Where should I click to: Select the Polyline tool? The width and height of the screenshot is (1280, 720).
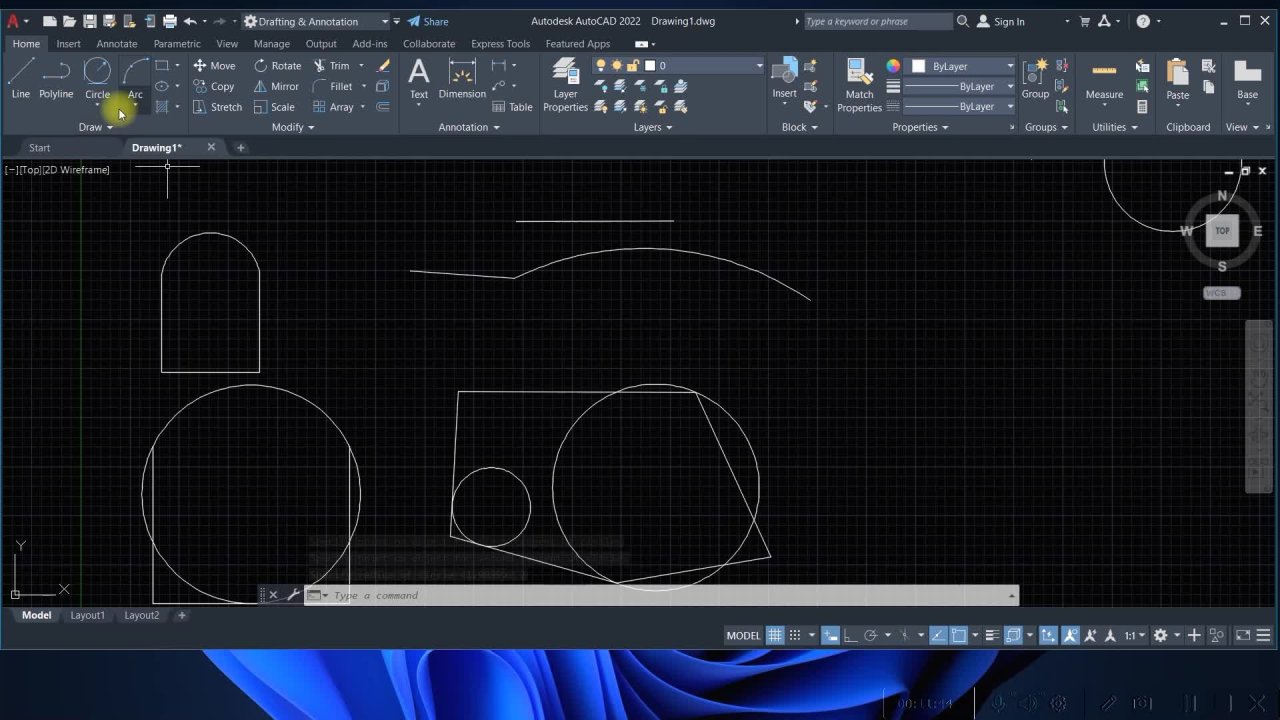coord(56,79)
